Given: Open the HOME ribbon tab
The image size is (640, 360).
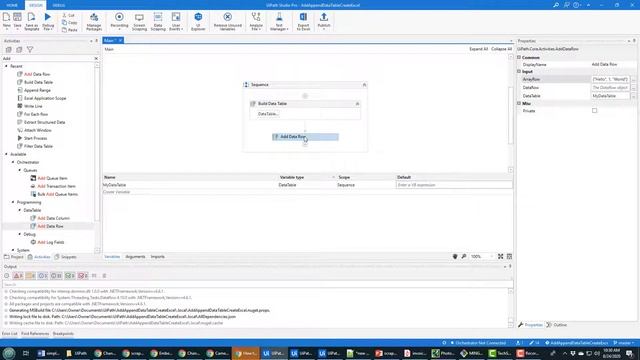Looking at the screenshot, I should click(x=12, y=5).
